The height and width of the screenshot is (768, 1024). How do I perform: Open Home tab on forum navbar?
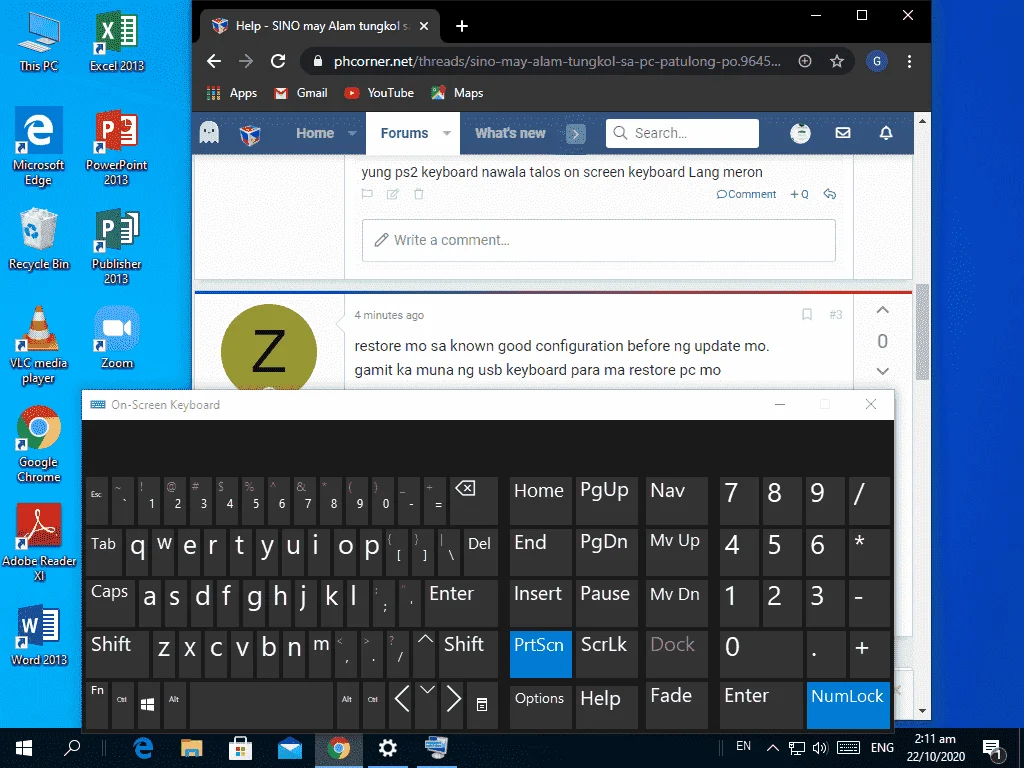coord(315,133)
